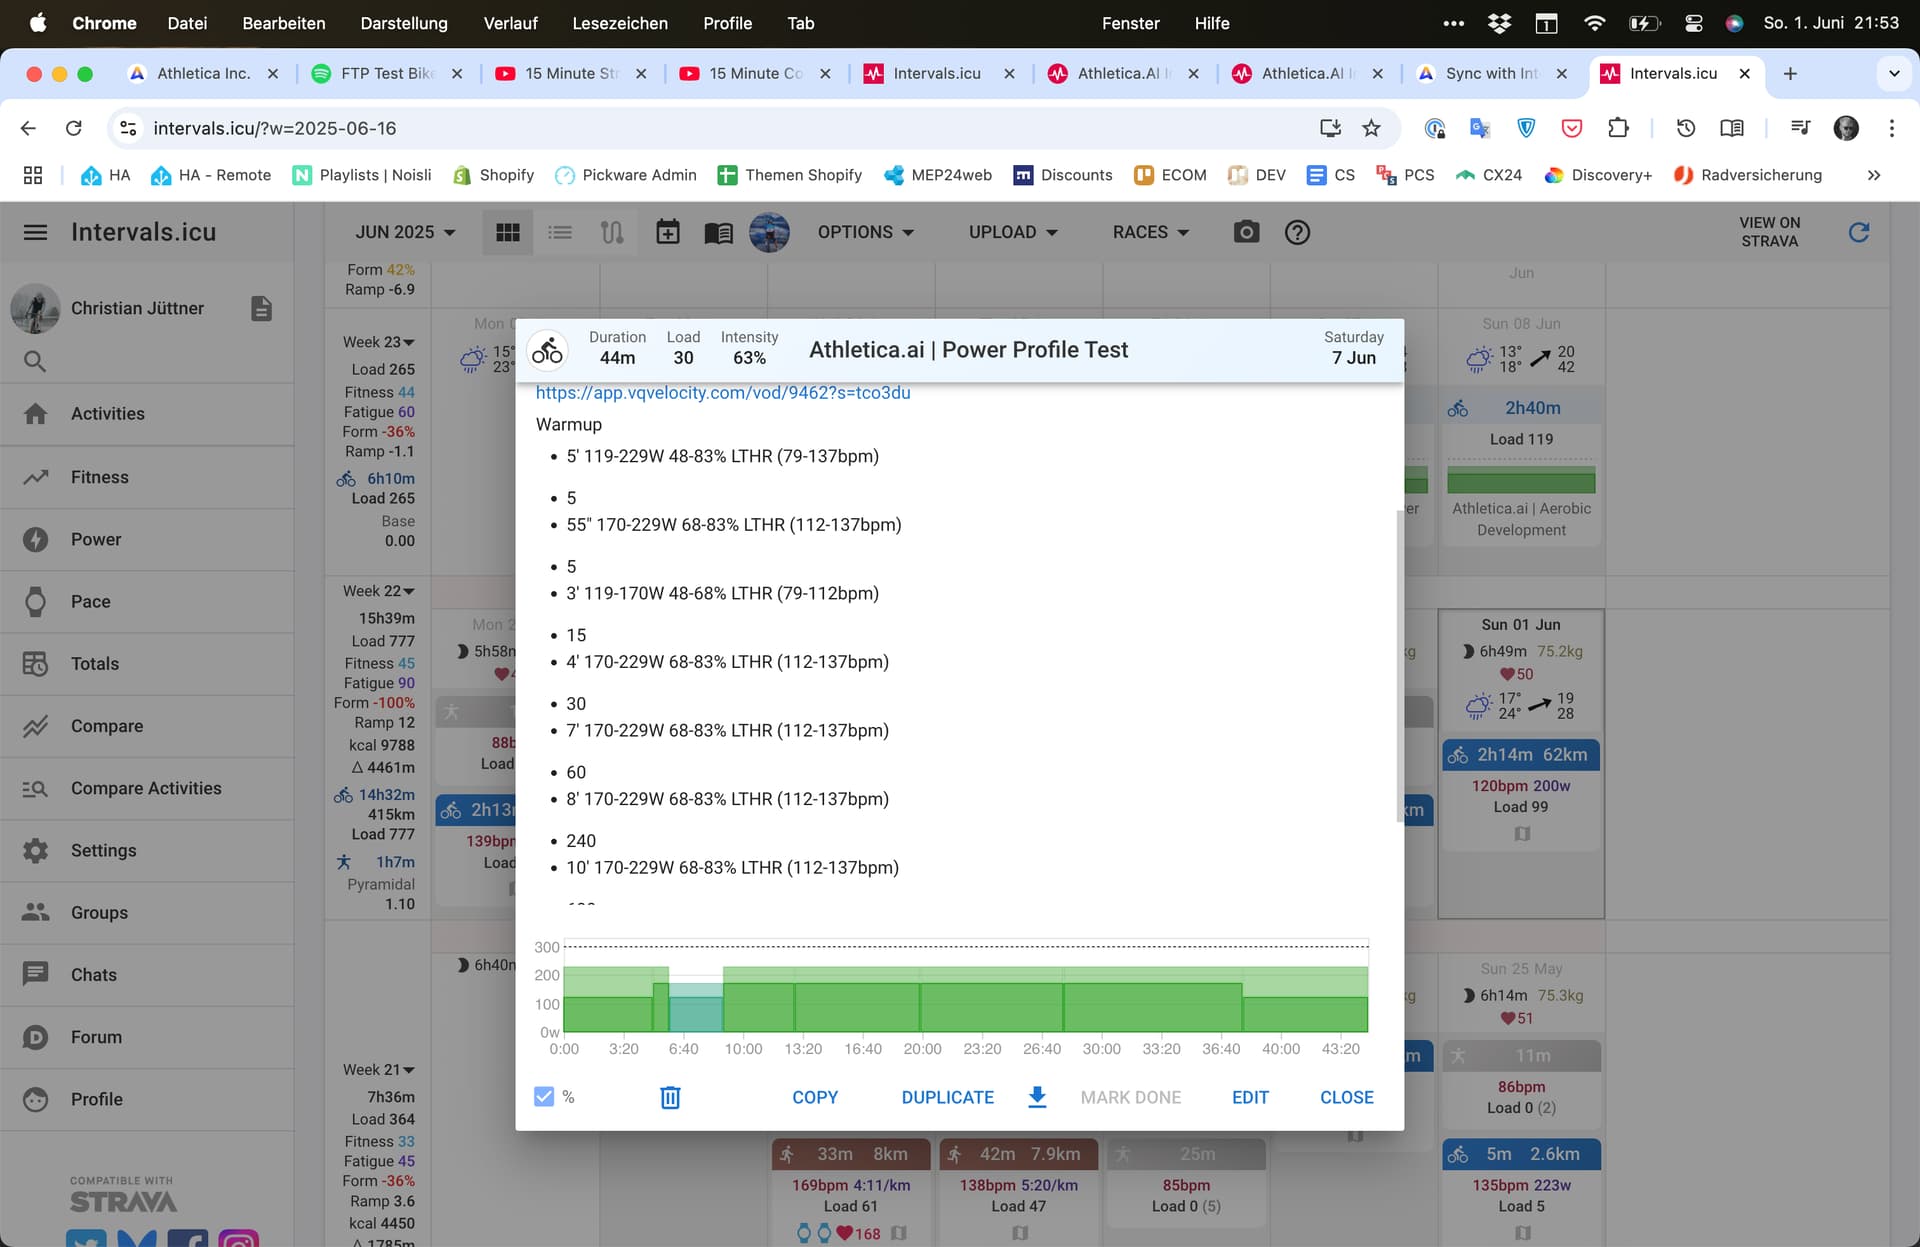Open athlete notes document icon

click(261, 308)
